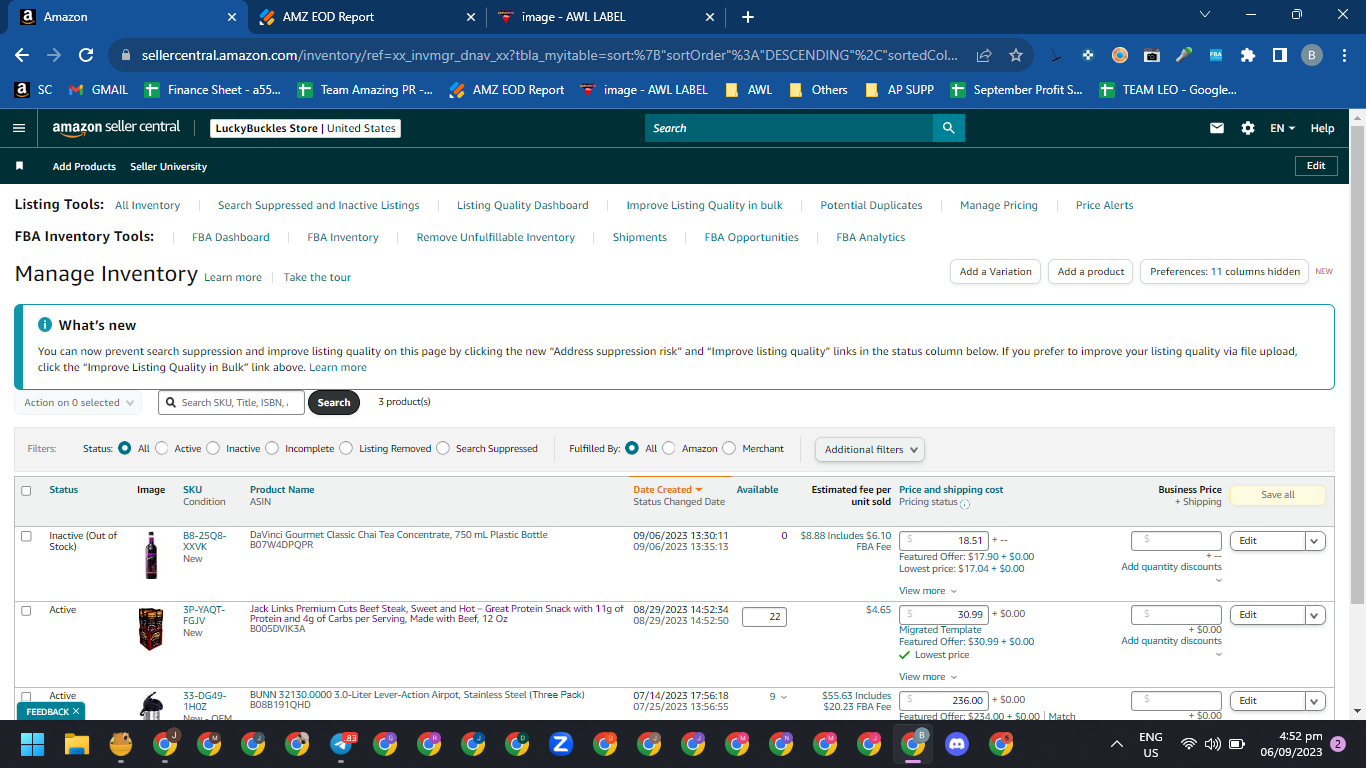Click the Save all button
1366x768 pixels.
(x=1277, y=495)
